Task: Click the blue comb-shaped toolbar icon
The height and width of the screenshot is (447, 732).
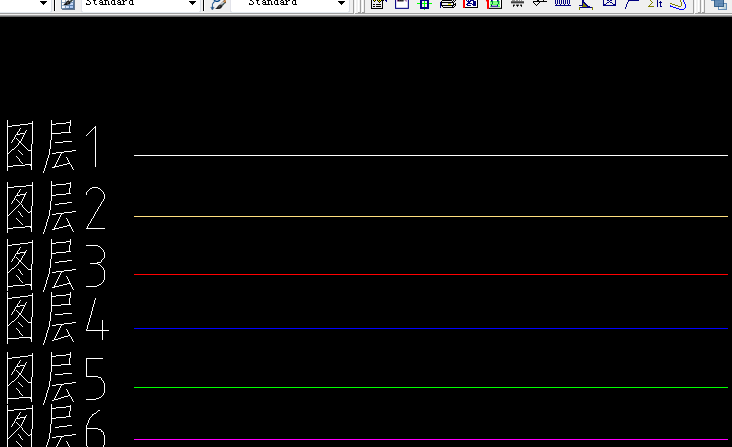Action: tap(563, 4)
